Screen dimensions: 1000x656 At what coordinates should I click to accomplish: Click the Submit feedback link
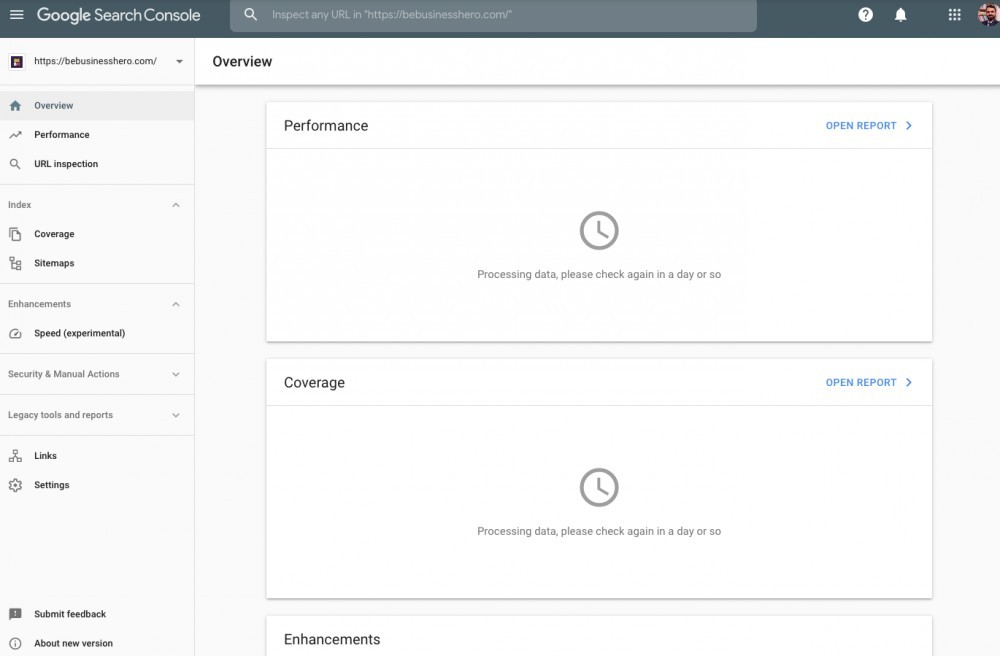(70, 614)
